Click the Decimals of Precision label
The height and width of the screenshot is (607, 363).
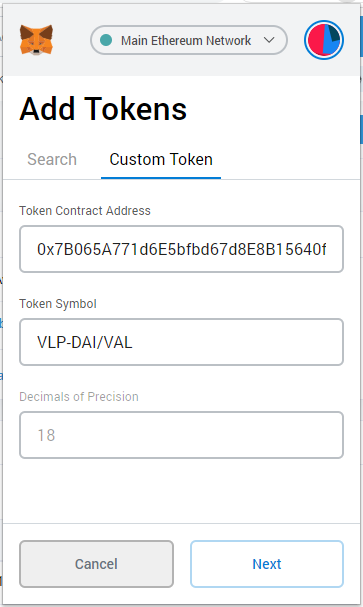point(79,396)
